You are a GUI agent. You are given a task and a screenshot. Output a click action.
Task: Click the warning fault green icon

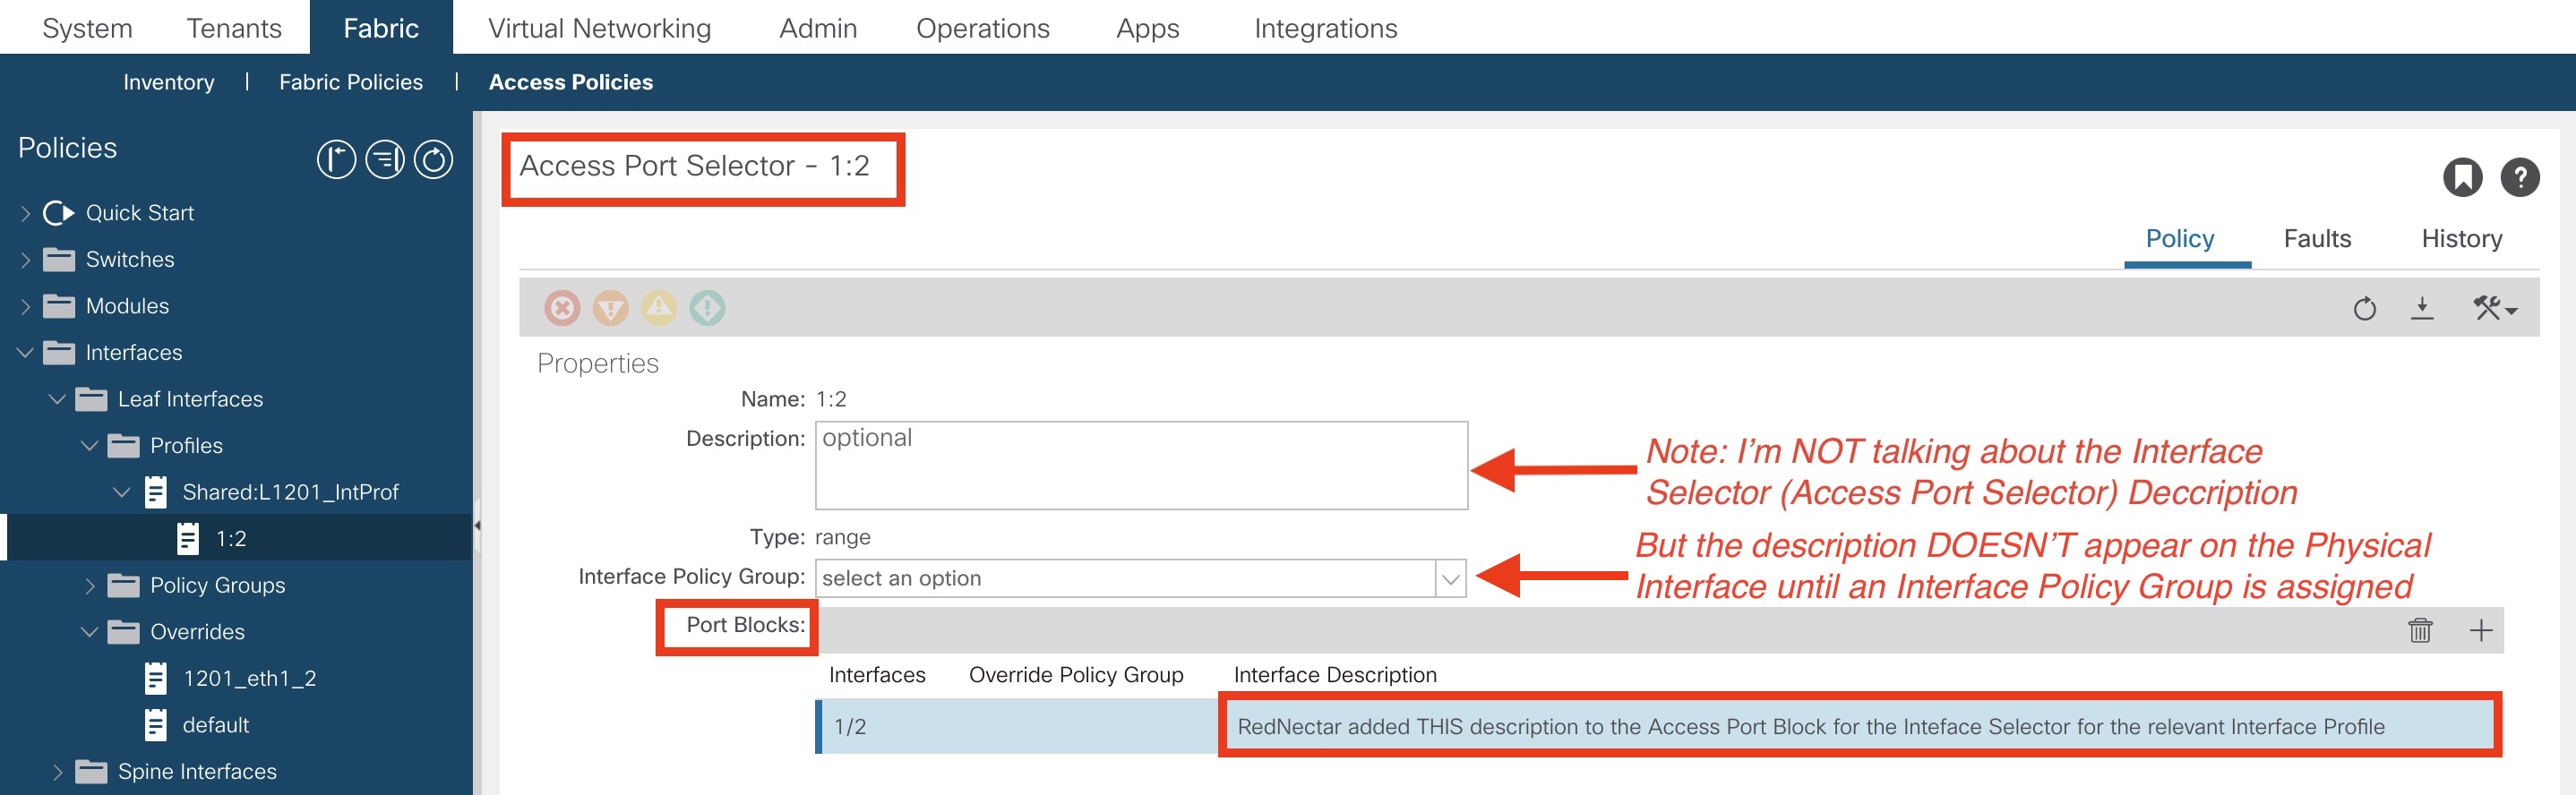coord(707,308)
